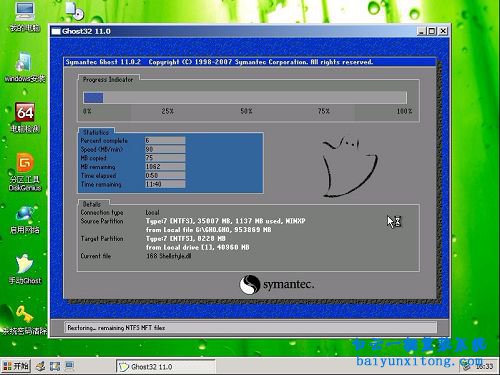Open the 64 hardware detection icon
Screen dimensions: 500x375
coord(25,118)
